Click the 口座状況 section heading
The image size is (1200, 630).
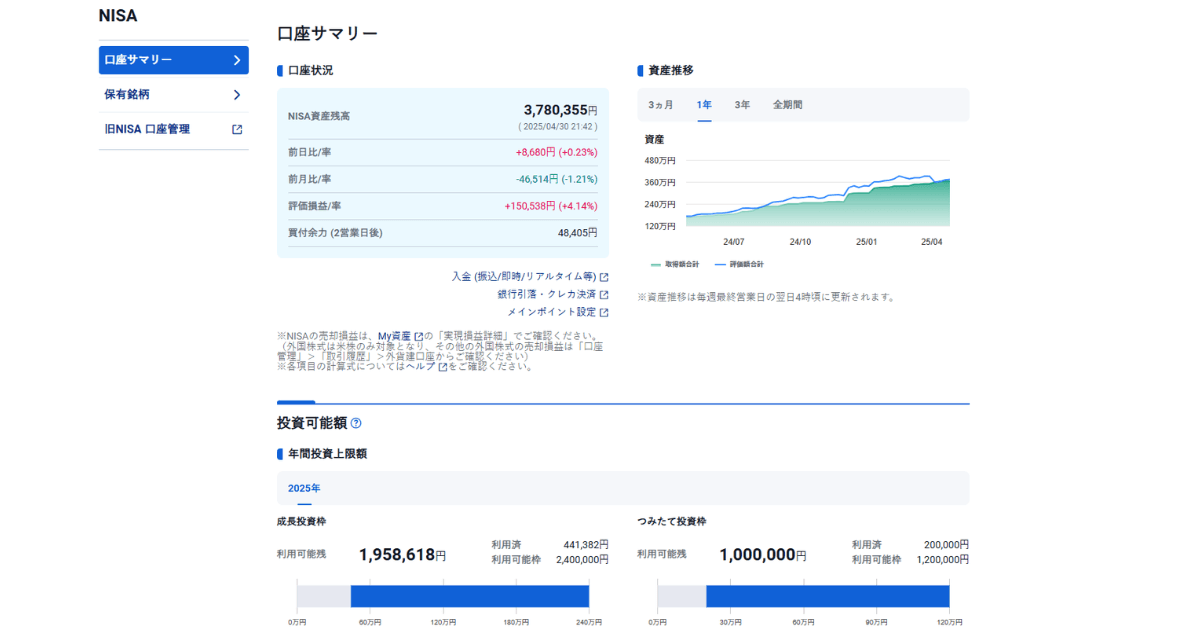(x=310, y=71)
